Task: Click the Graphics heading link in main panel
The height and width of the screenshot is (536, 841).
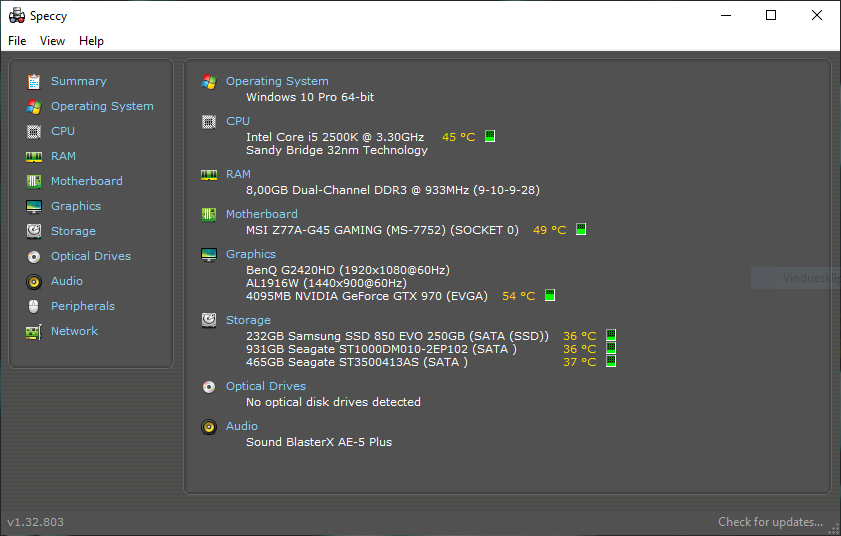Action: pos(250,254)
